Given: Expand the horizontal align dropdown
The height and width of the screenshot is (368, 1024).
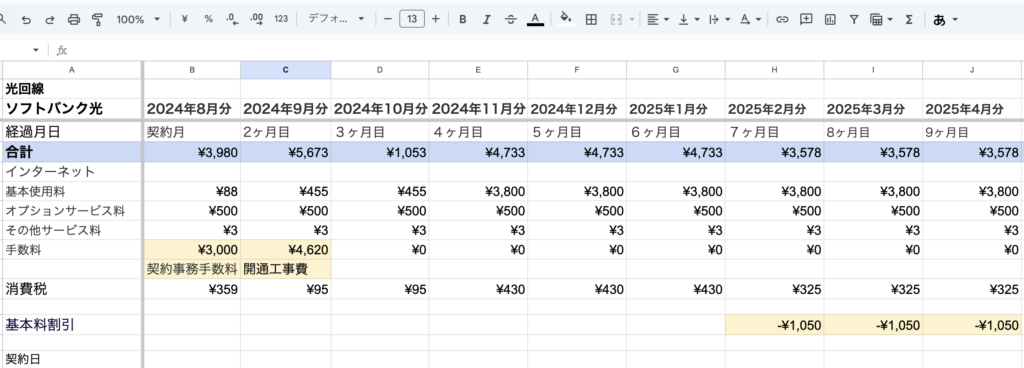Looking at the screenshot, I should tap(658, 20).
